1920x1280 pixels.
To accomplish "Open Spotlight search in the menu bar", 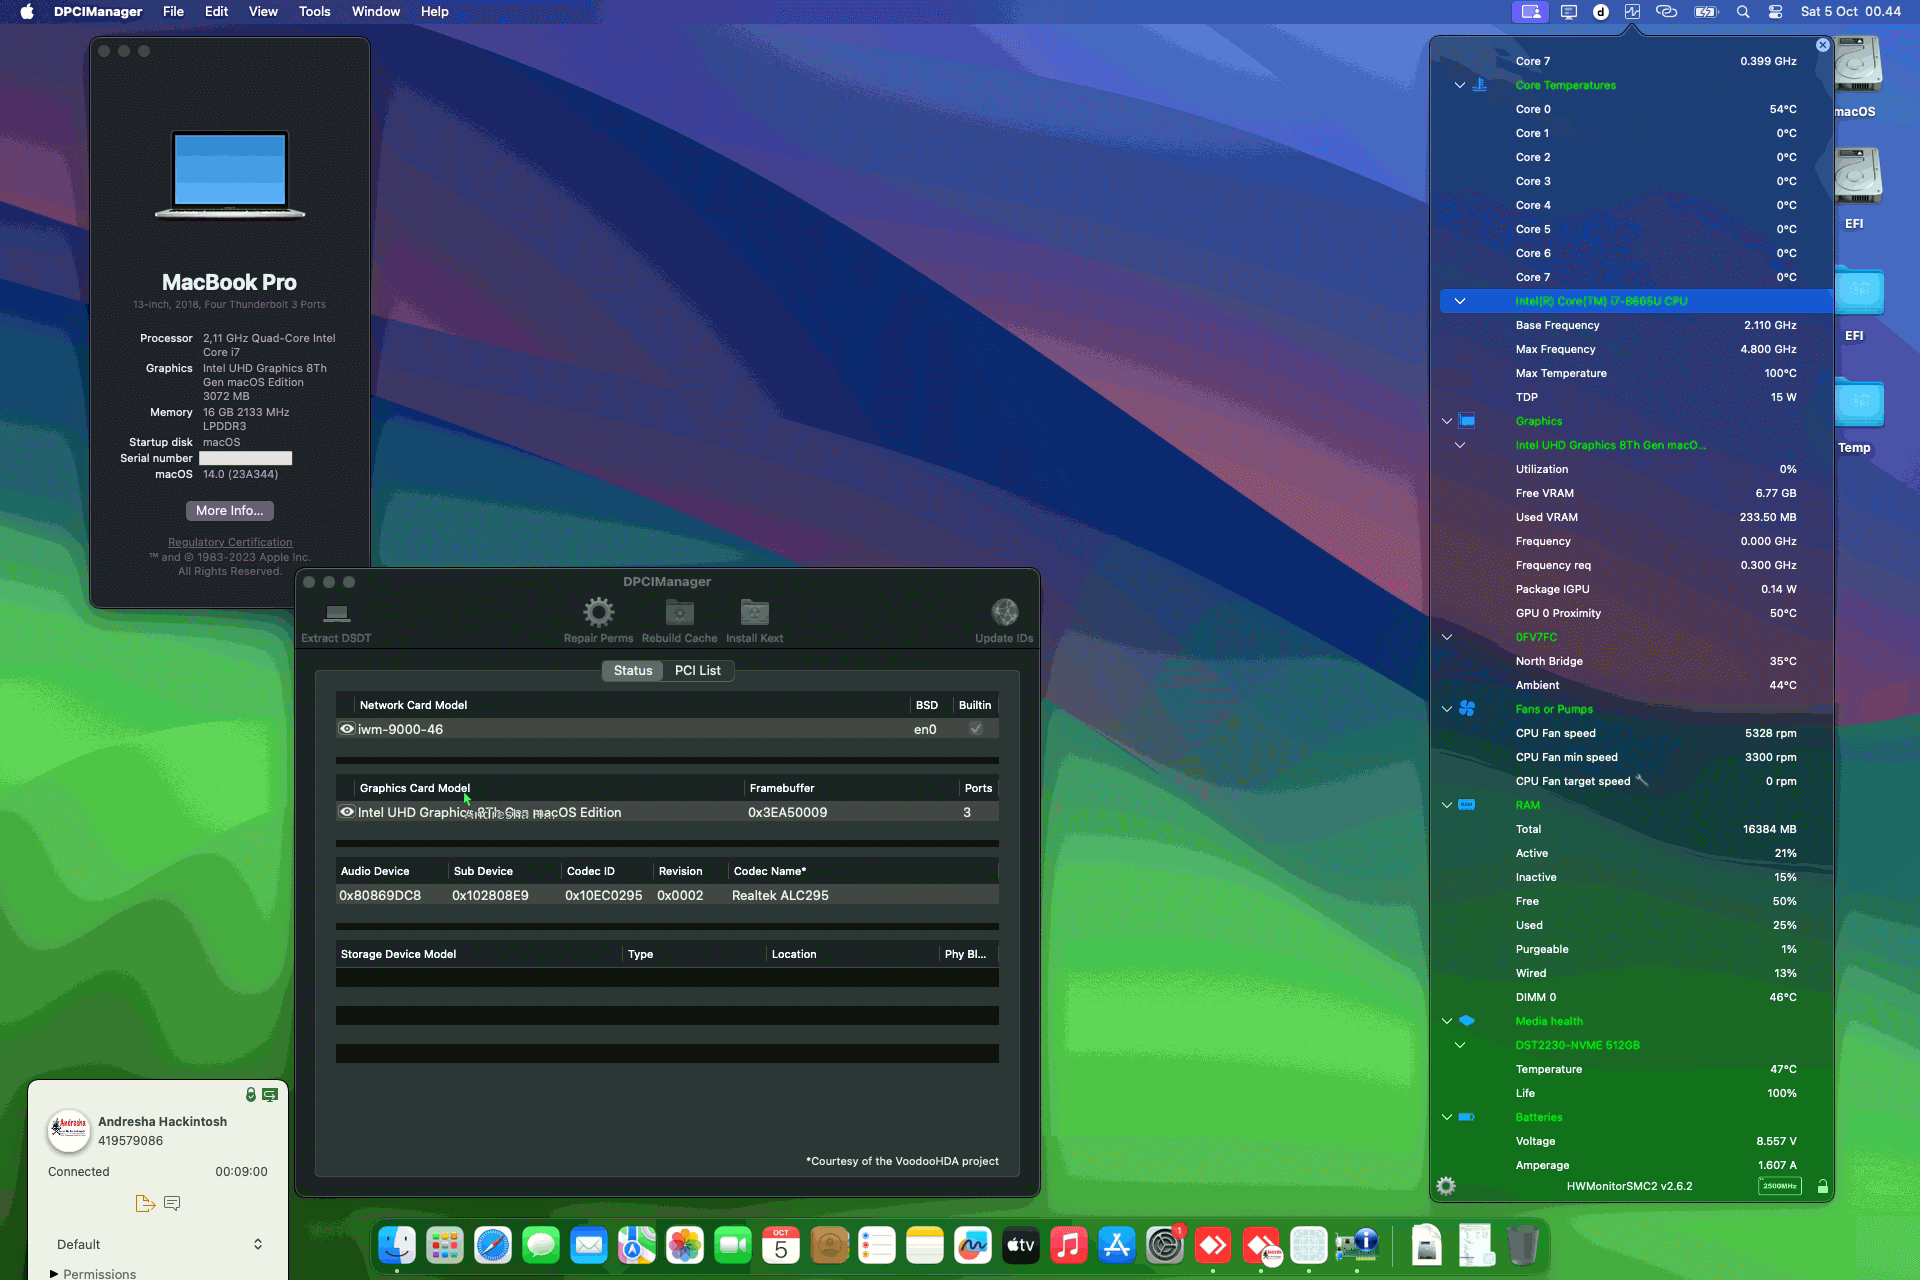I will (x=1743, y=12).
